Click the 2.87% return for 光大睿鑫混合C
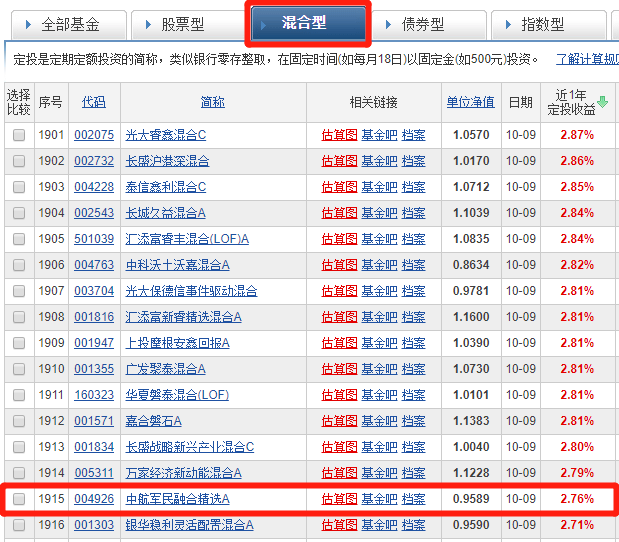This screenshot has width=619, height=542. tap(577, 135)
